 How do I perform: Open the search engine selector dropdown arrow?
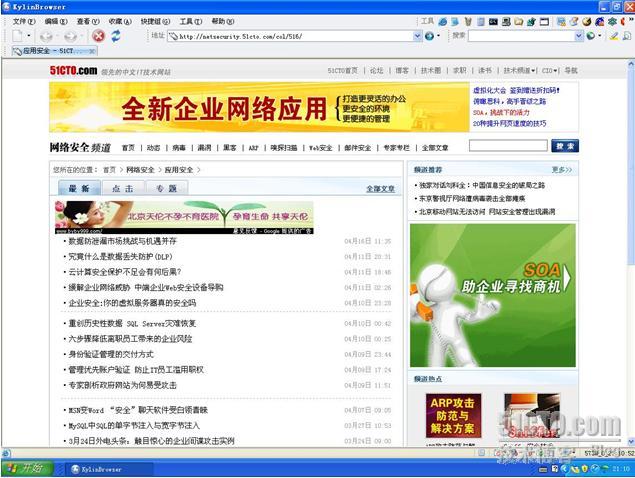600,36
